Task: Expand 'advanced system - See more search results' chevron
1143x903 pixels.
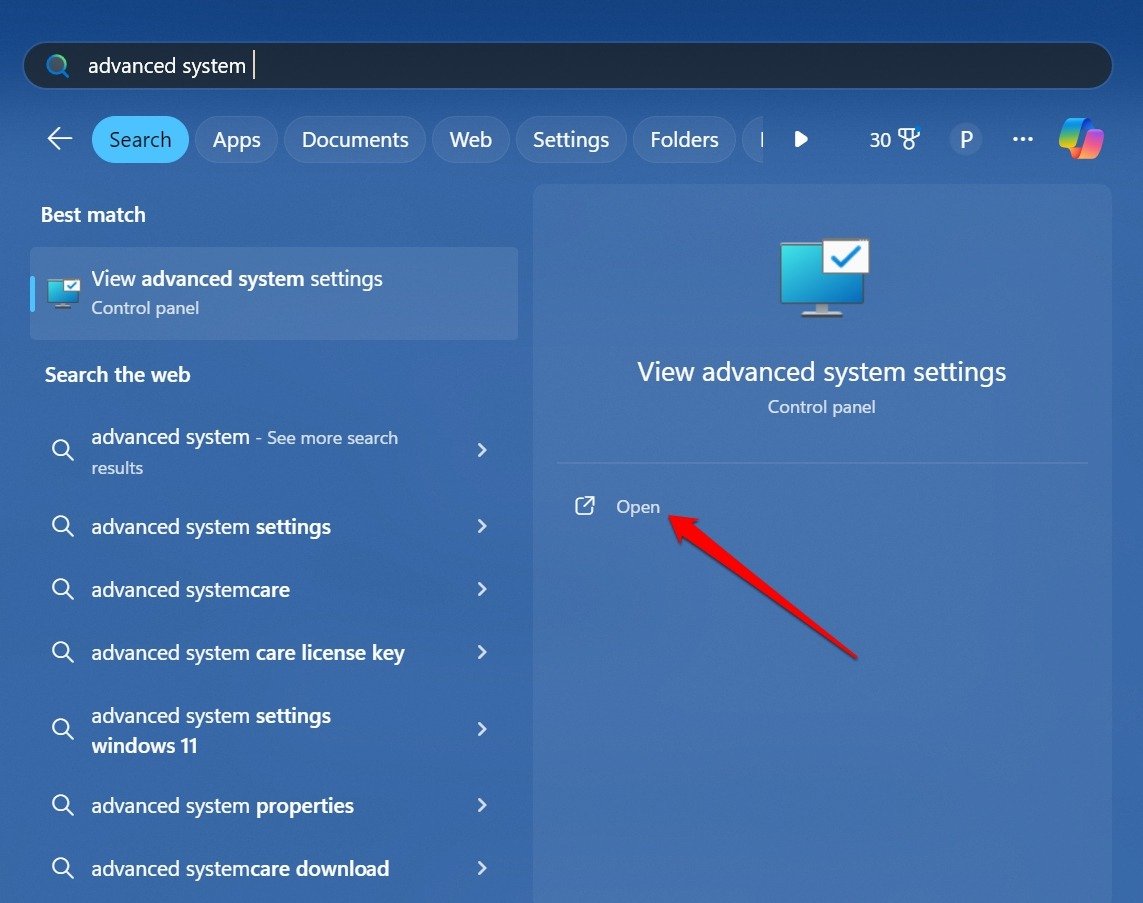Action: [482, 450]
